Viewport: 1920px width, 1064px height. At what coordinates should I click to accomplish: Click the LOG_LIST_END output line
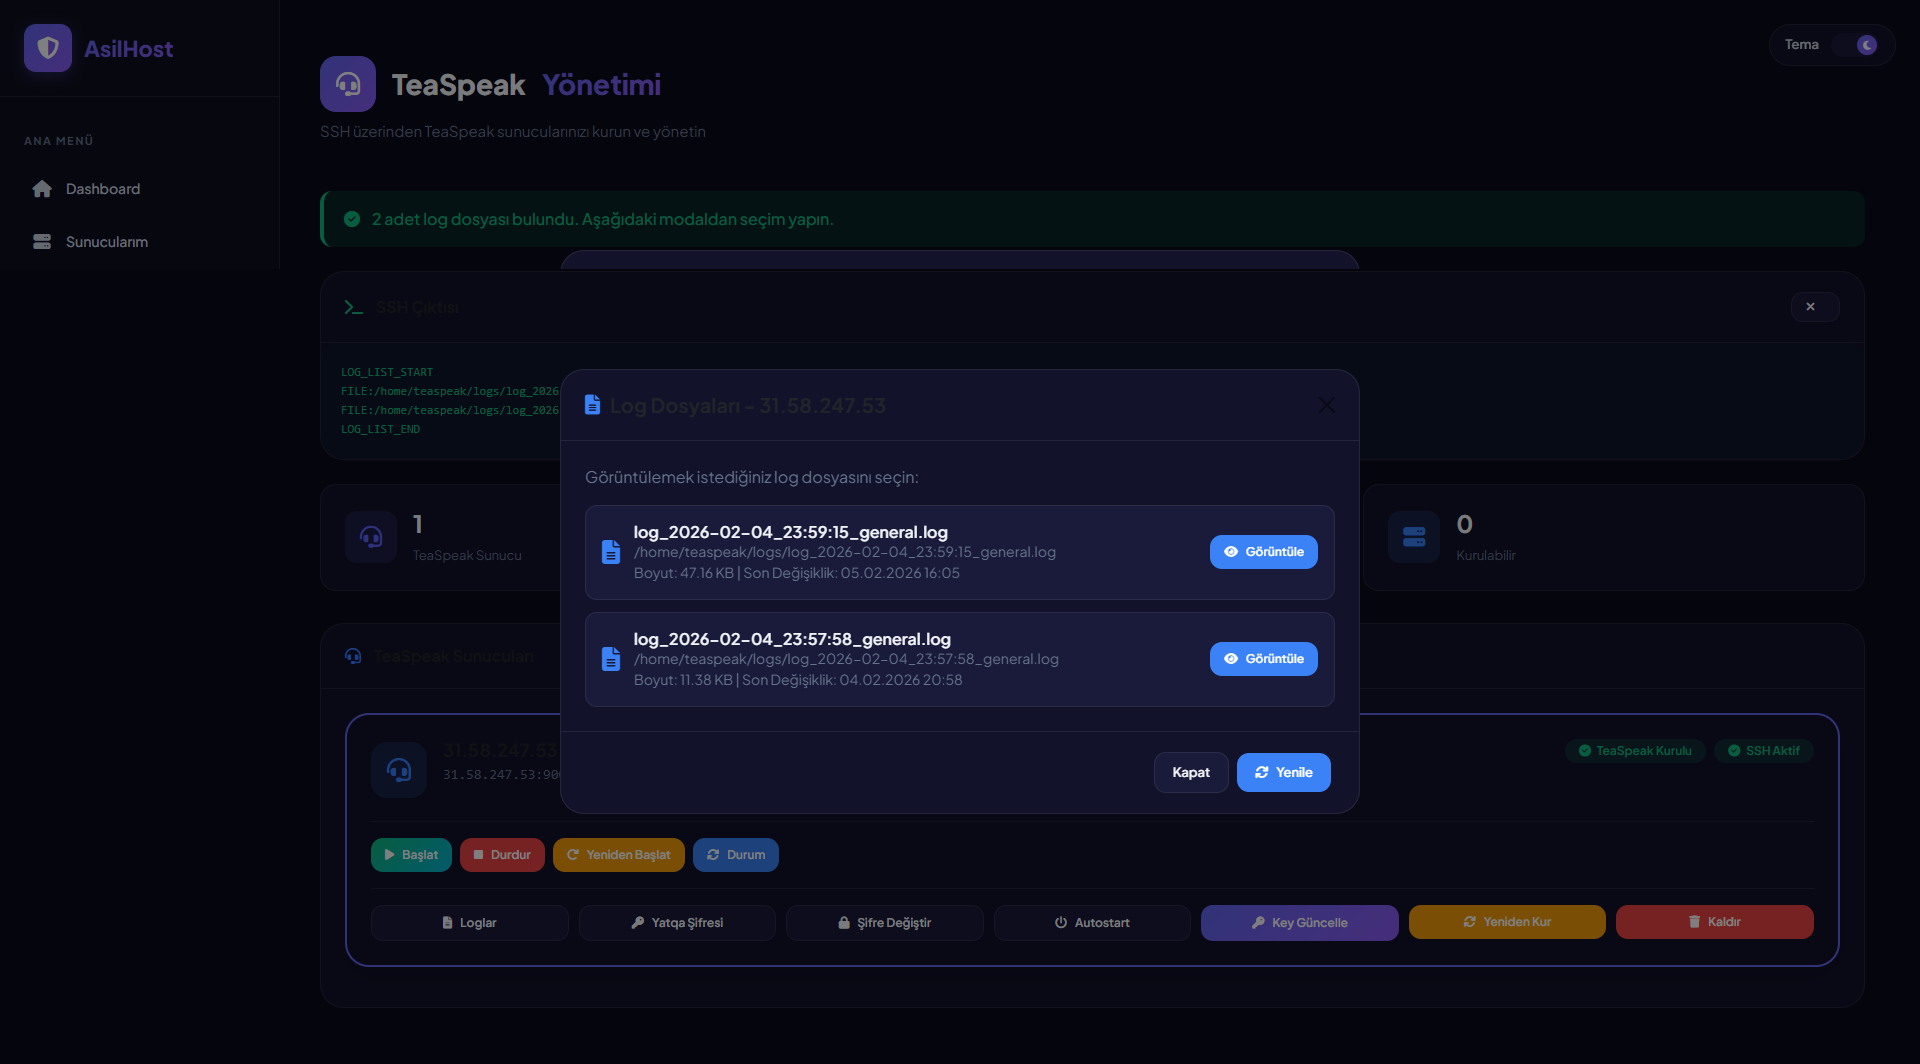pyautogui.click(x=380, y=429)
